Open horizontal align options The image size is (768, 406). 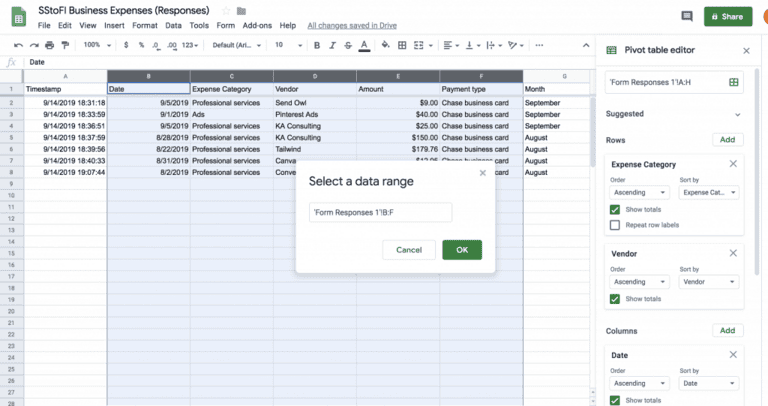pos(451,45)
